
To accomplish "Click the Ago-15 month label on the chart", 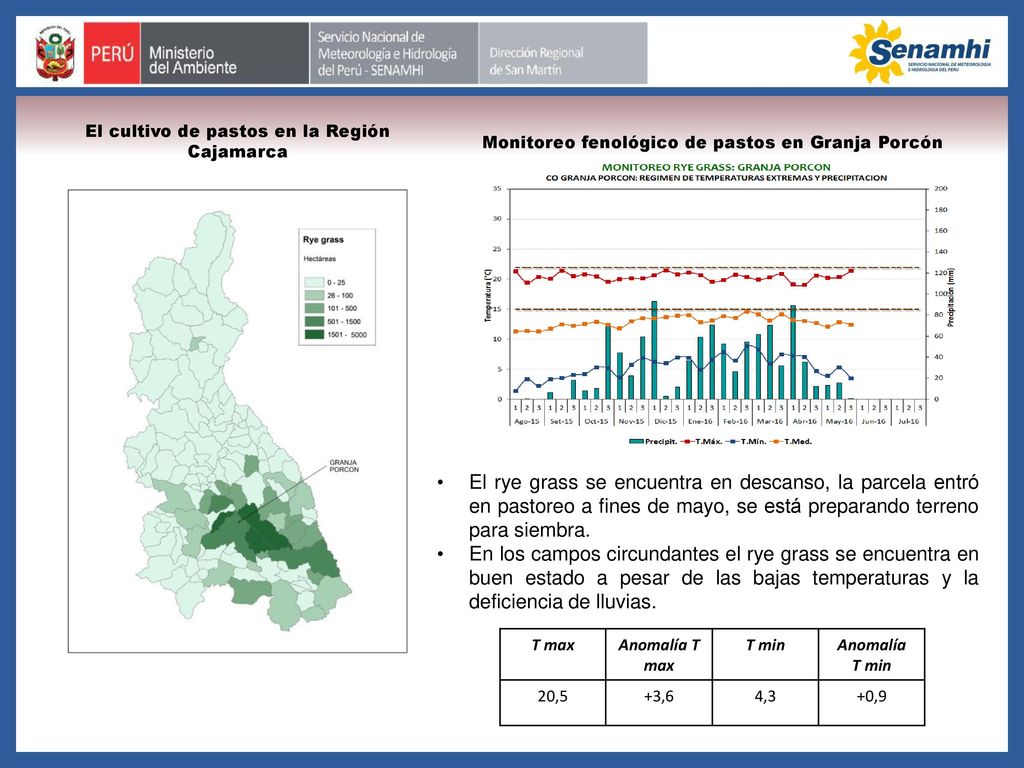I will 526,421.
